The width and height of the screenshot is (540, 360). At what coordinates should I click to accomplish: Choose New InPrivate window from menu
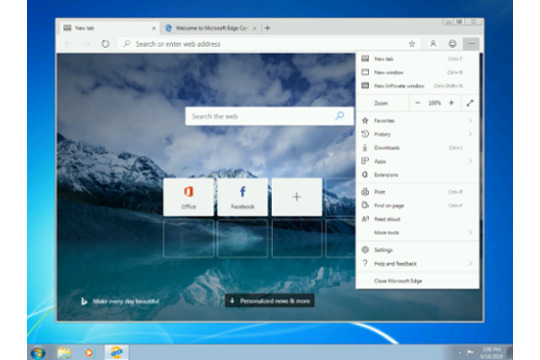click(417, 86)
